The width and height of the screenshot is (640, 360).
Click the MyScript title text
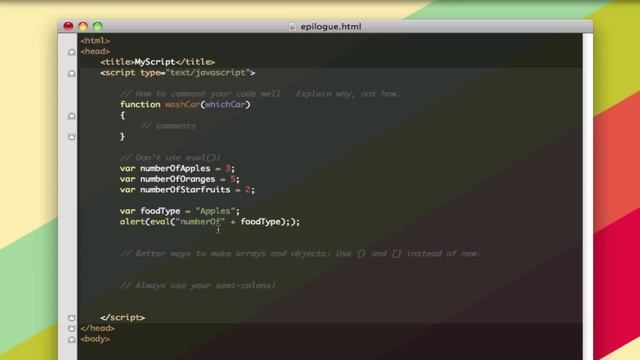pyautogui.click(x=155, y=62)
